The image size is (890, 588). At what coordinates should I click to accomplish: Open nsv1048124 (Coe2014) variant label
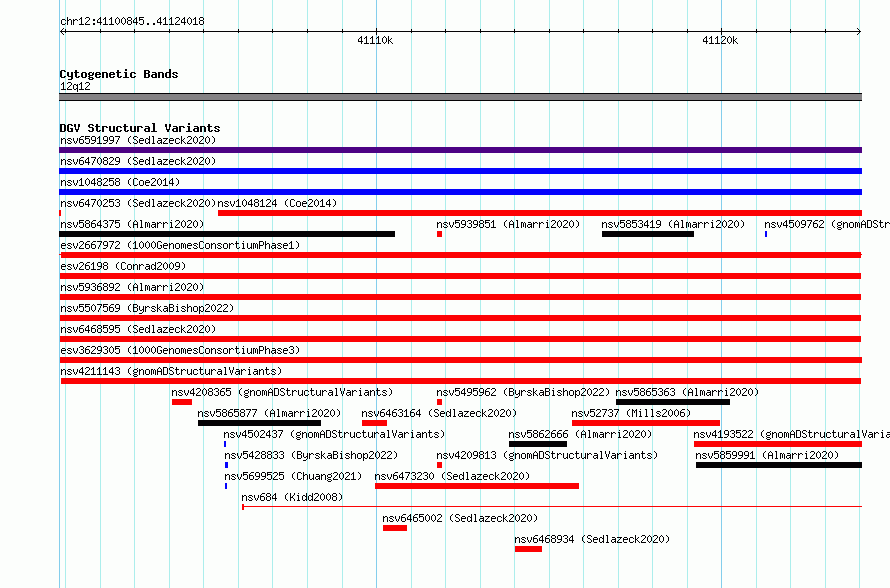(x=278, y=203)
